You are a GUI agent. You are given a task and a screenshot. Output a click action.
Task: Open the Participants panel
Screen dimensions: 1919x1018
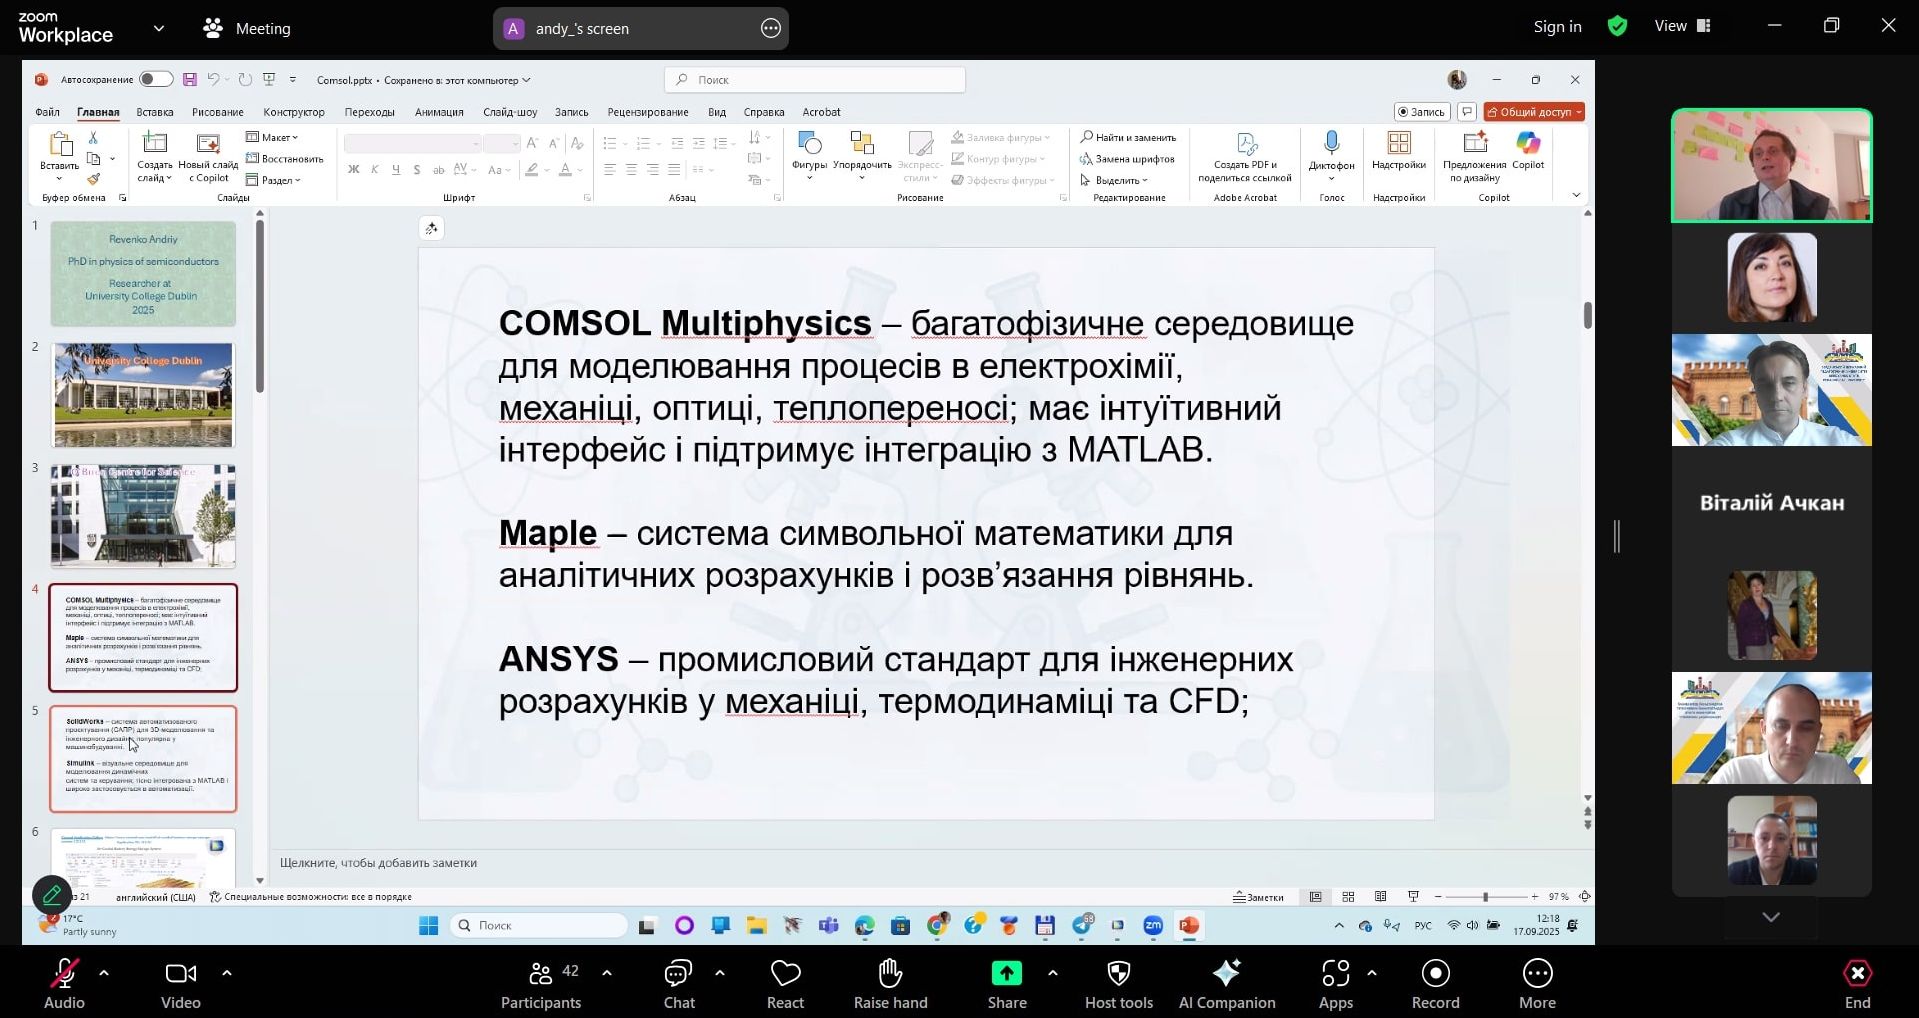point(541,984)
